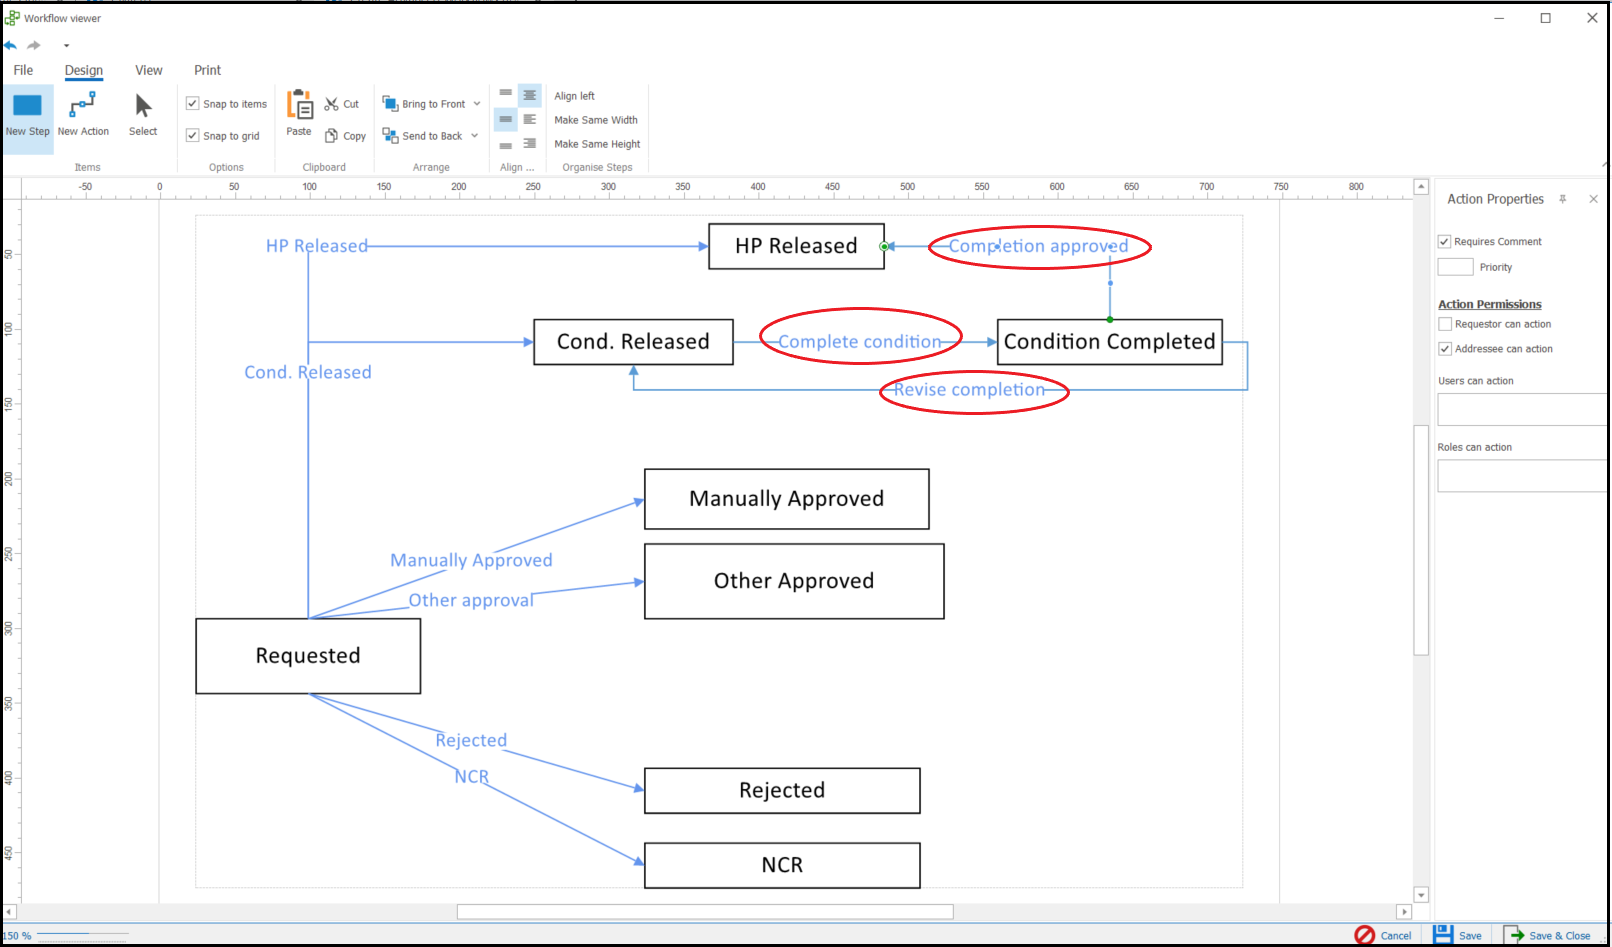Click the align right lines icon
This screenshot has height=947, width=1612.
(530, 144)
